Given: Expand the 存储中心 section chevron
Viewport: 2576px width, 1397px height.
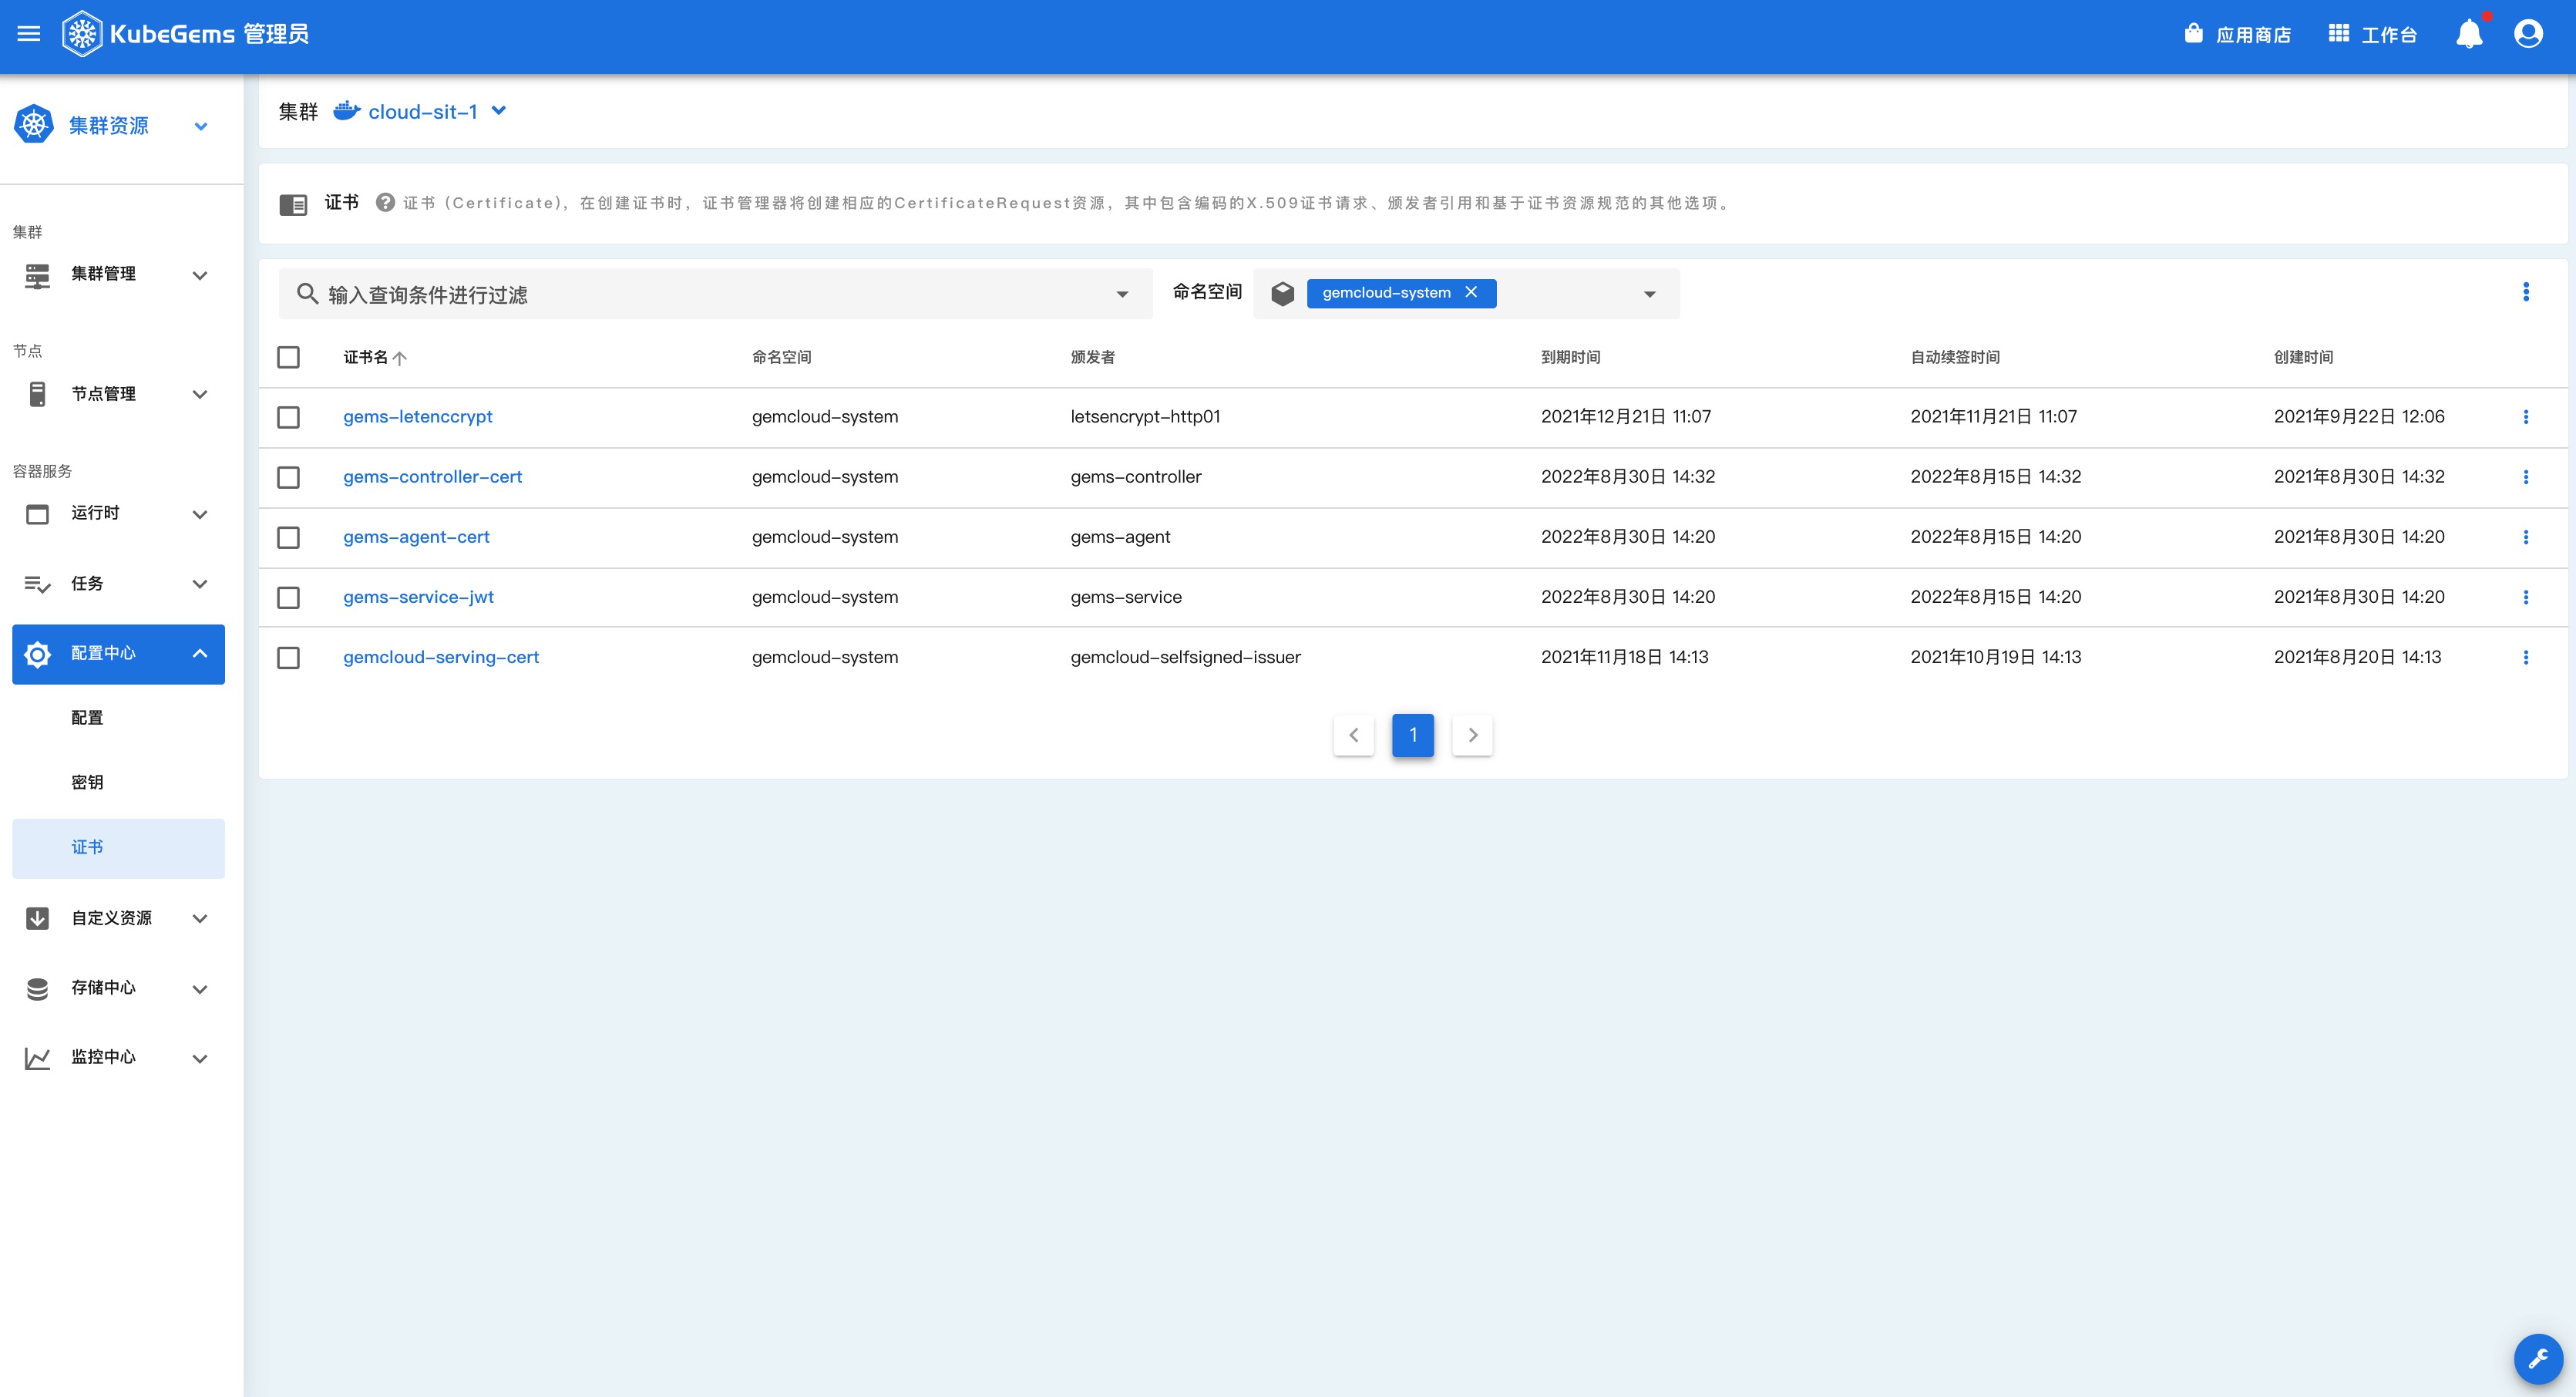Looking at the screenshot, I should [x=200, y=989].
